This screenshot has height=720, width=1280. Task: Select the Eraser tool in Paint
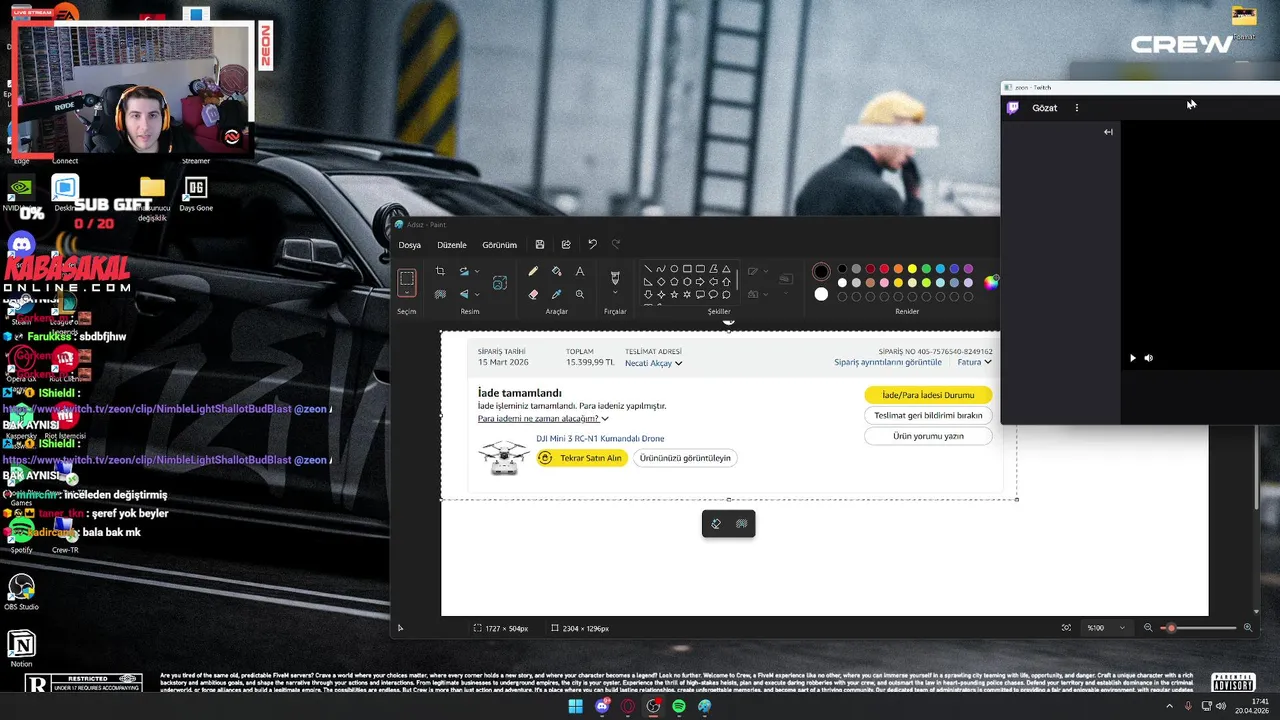[533, 294]
